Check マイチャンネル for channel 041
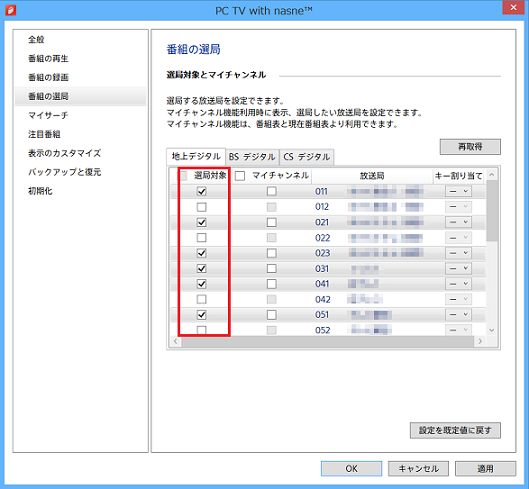 (272, 284)
